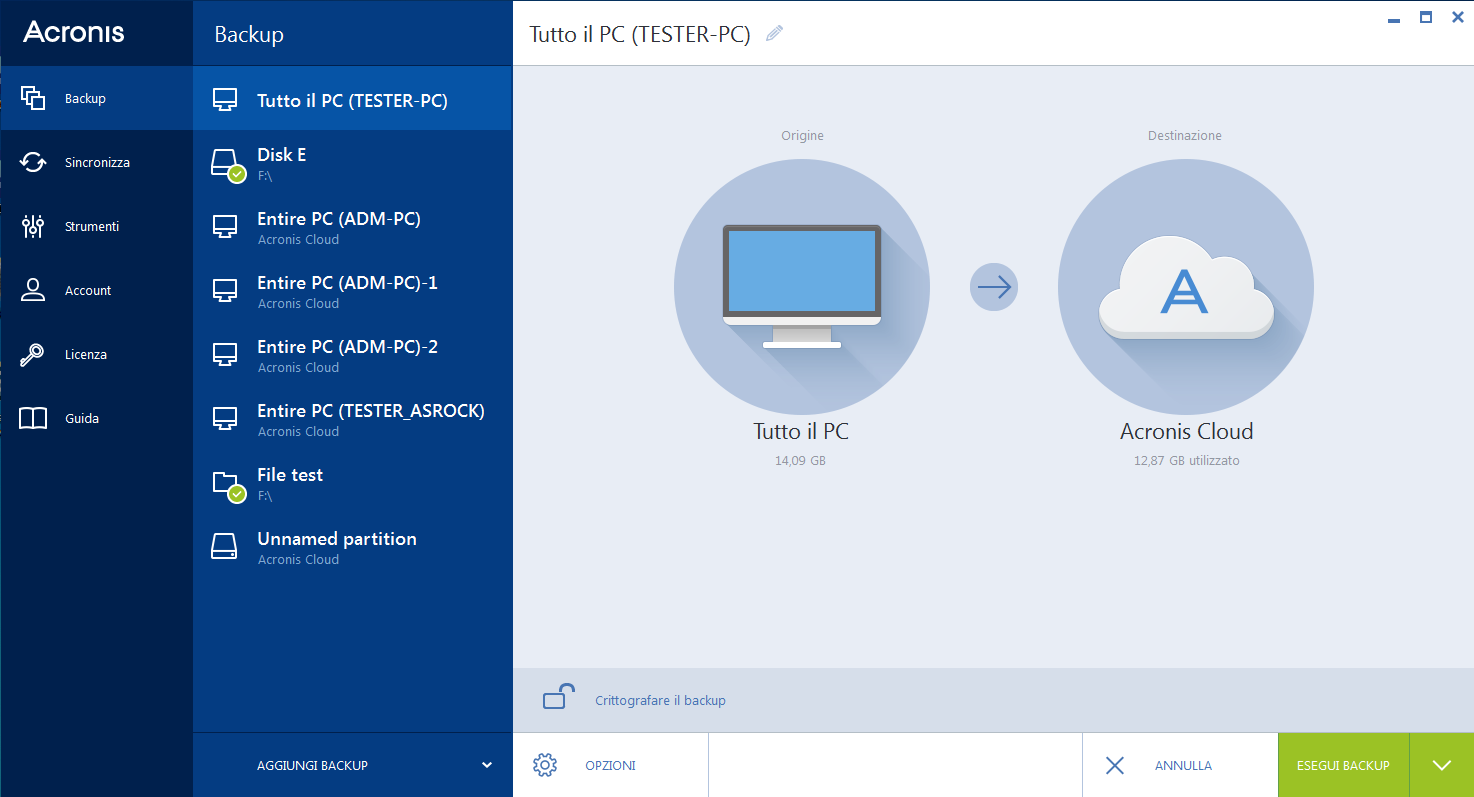Click the monitor icon beside Tutto il PC (TESTER-PC)
This screenshot has height=797, width=1474.
pos(225,100)
